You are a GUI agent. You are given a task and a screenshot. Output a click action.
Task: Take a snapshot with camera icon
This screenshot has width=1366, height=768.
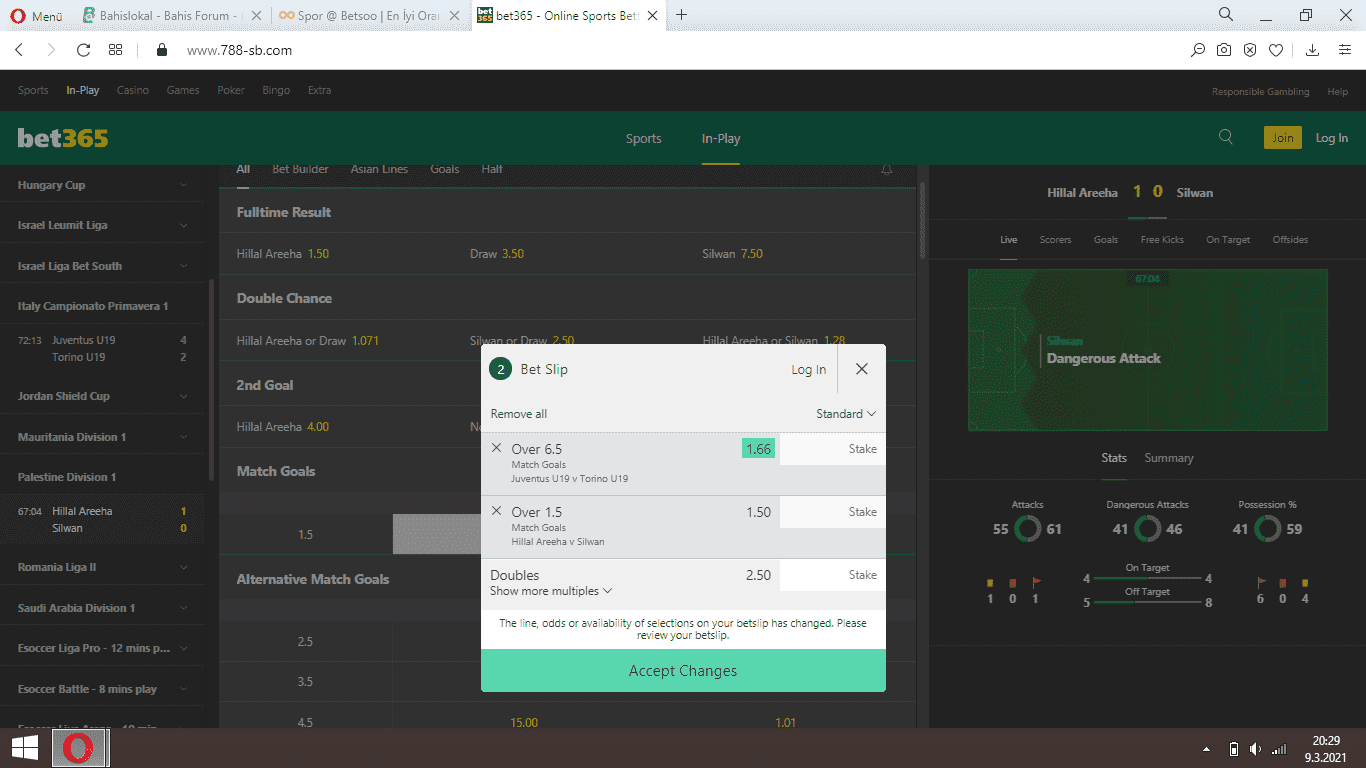click(x=1224, y=50)
